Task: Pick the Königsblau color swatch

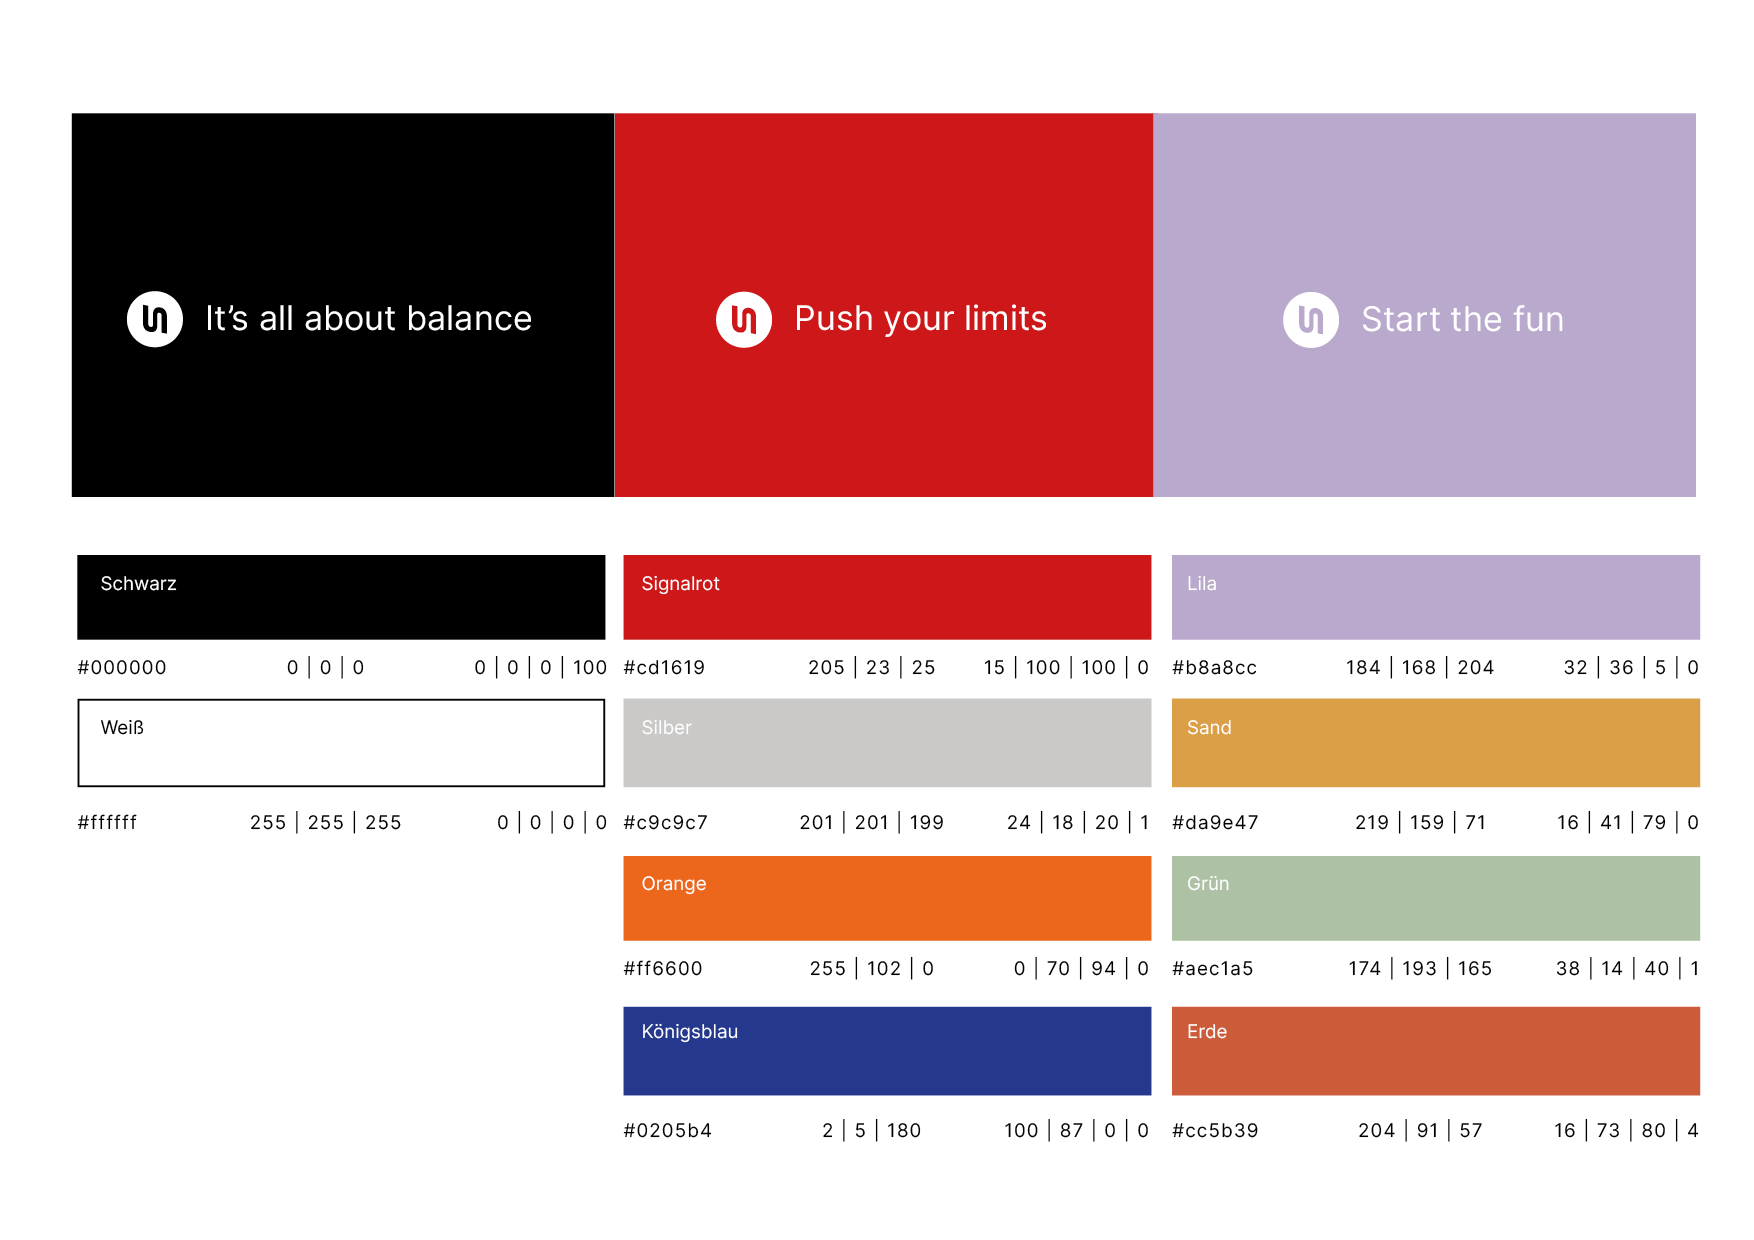Action: click(887, 1051)
